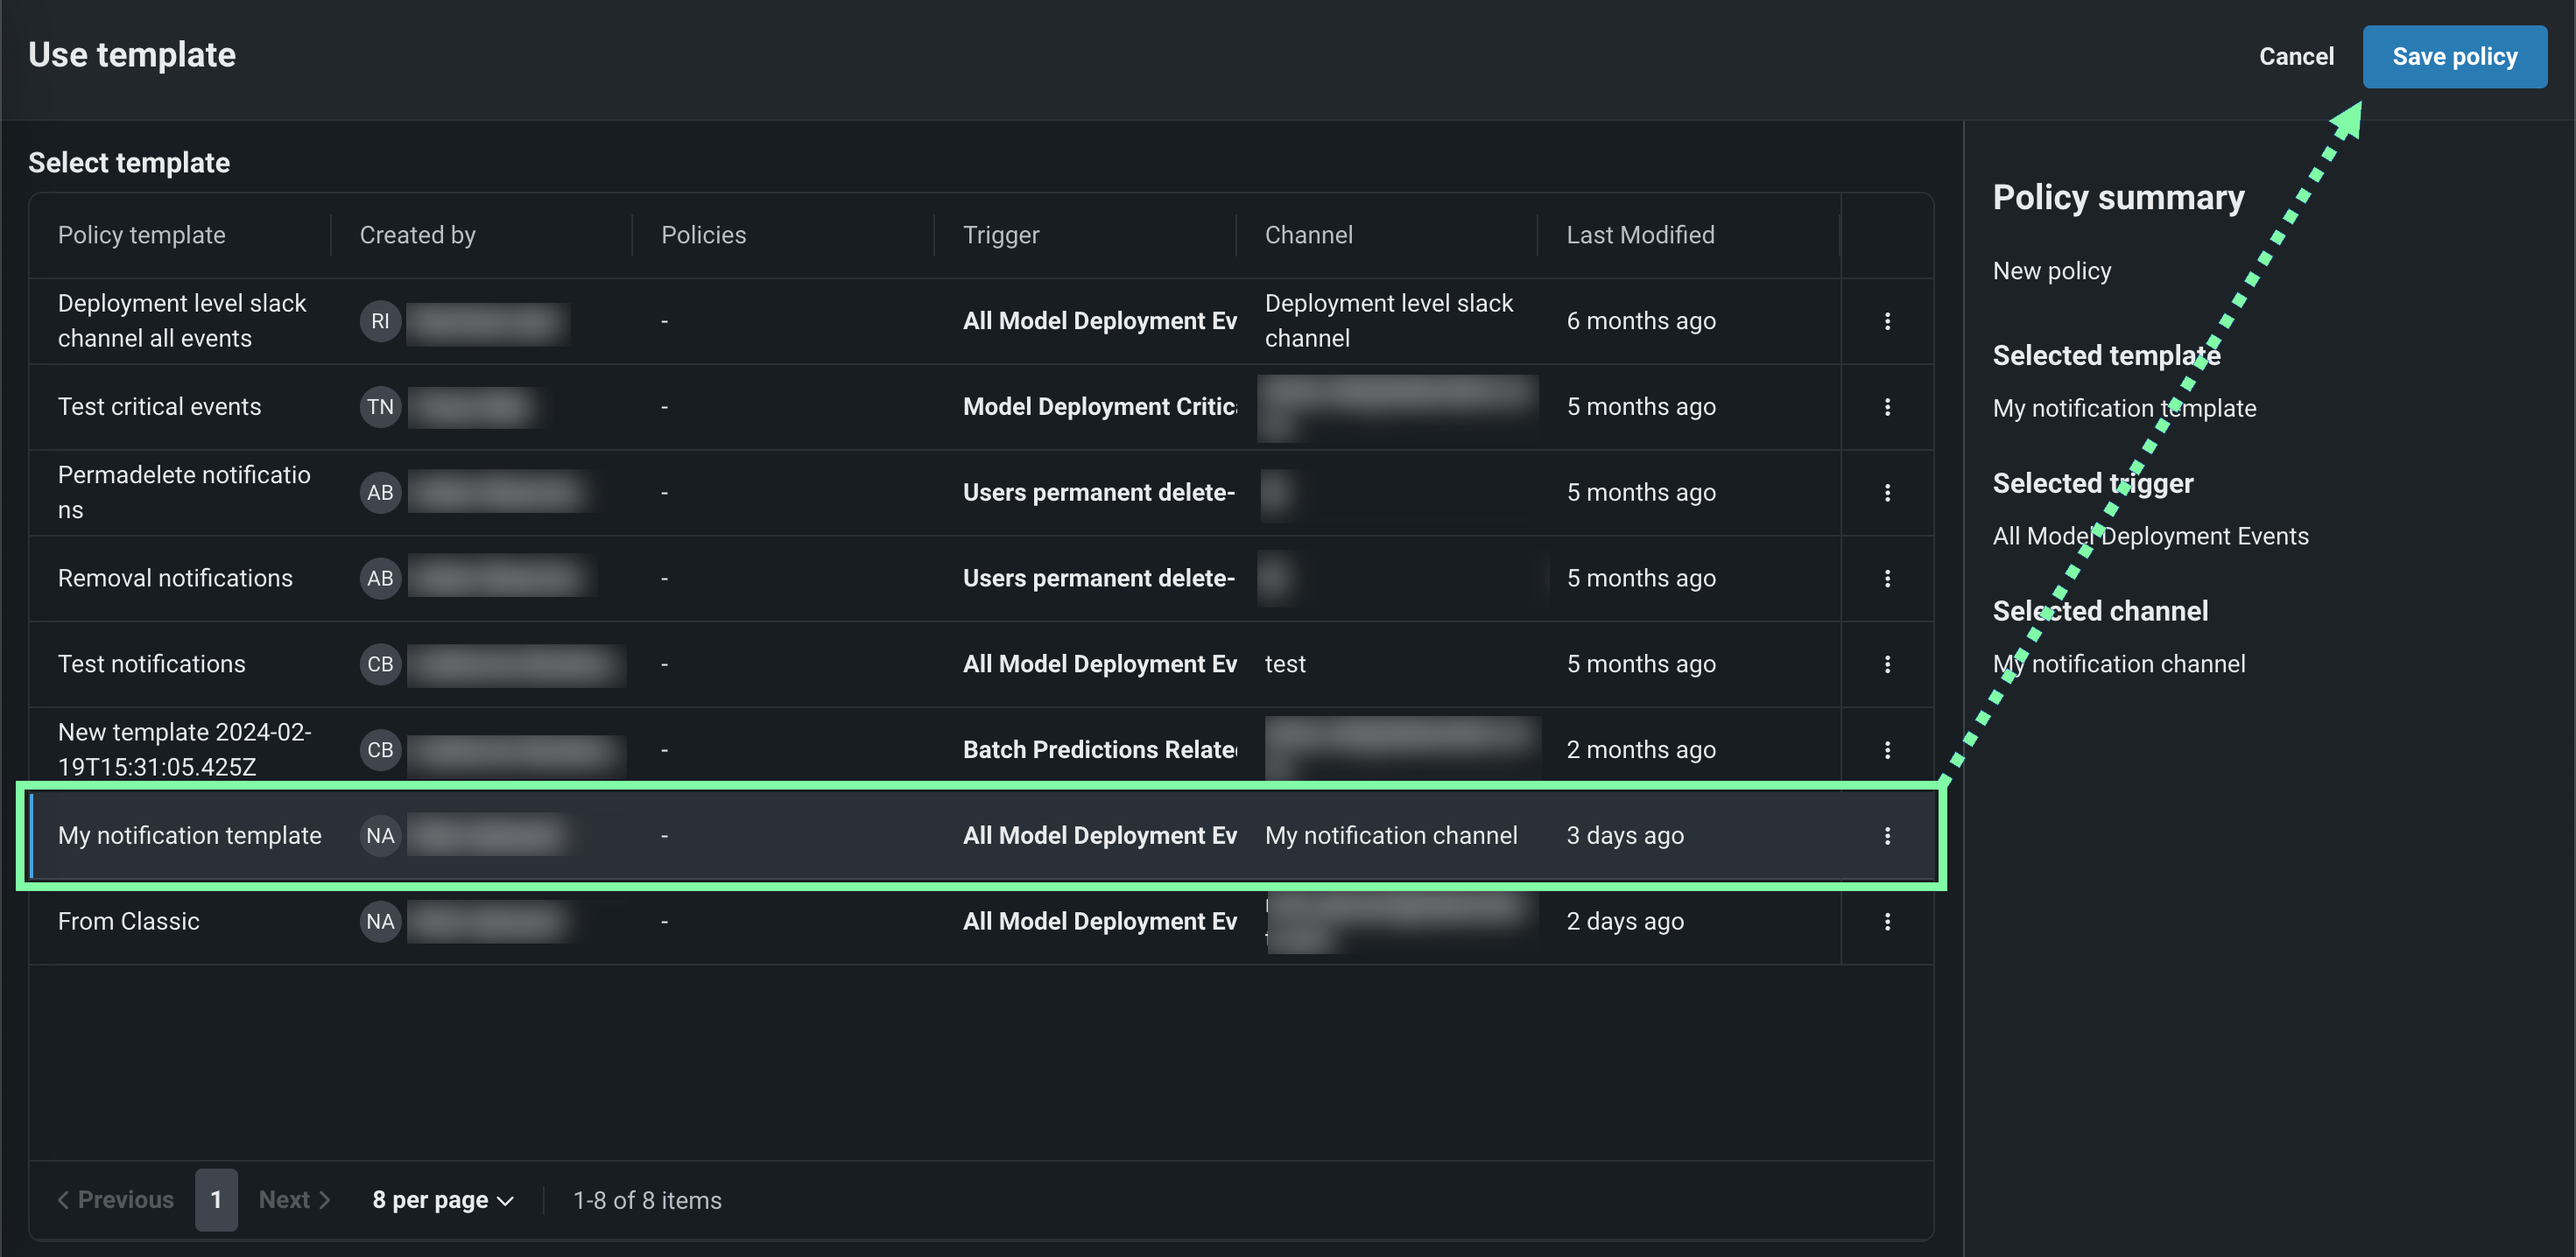This screenshot has width=2576, height=1257.
Task: Open kebab menu for Permadelete notifications row
Action: click(x=1886, y=493)
